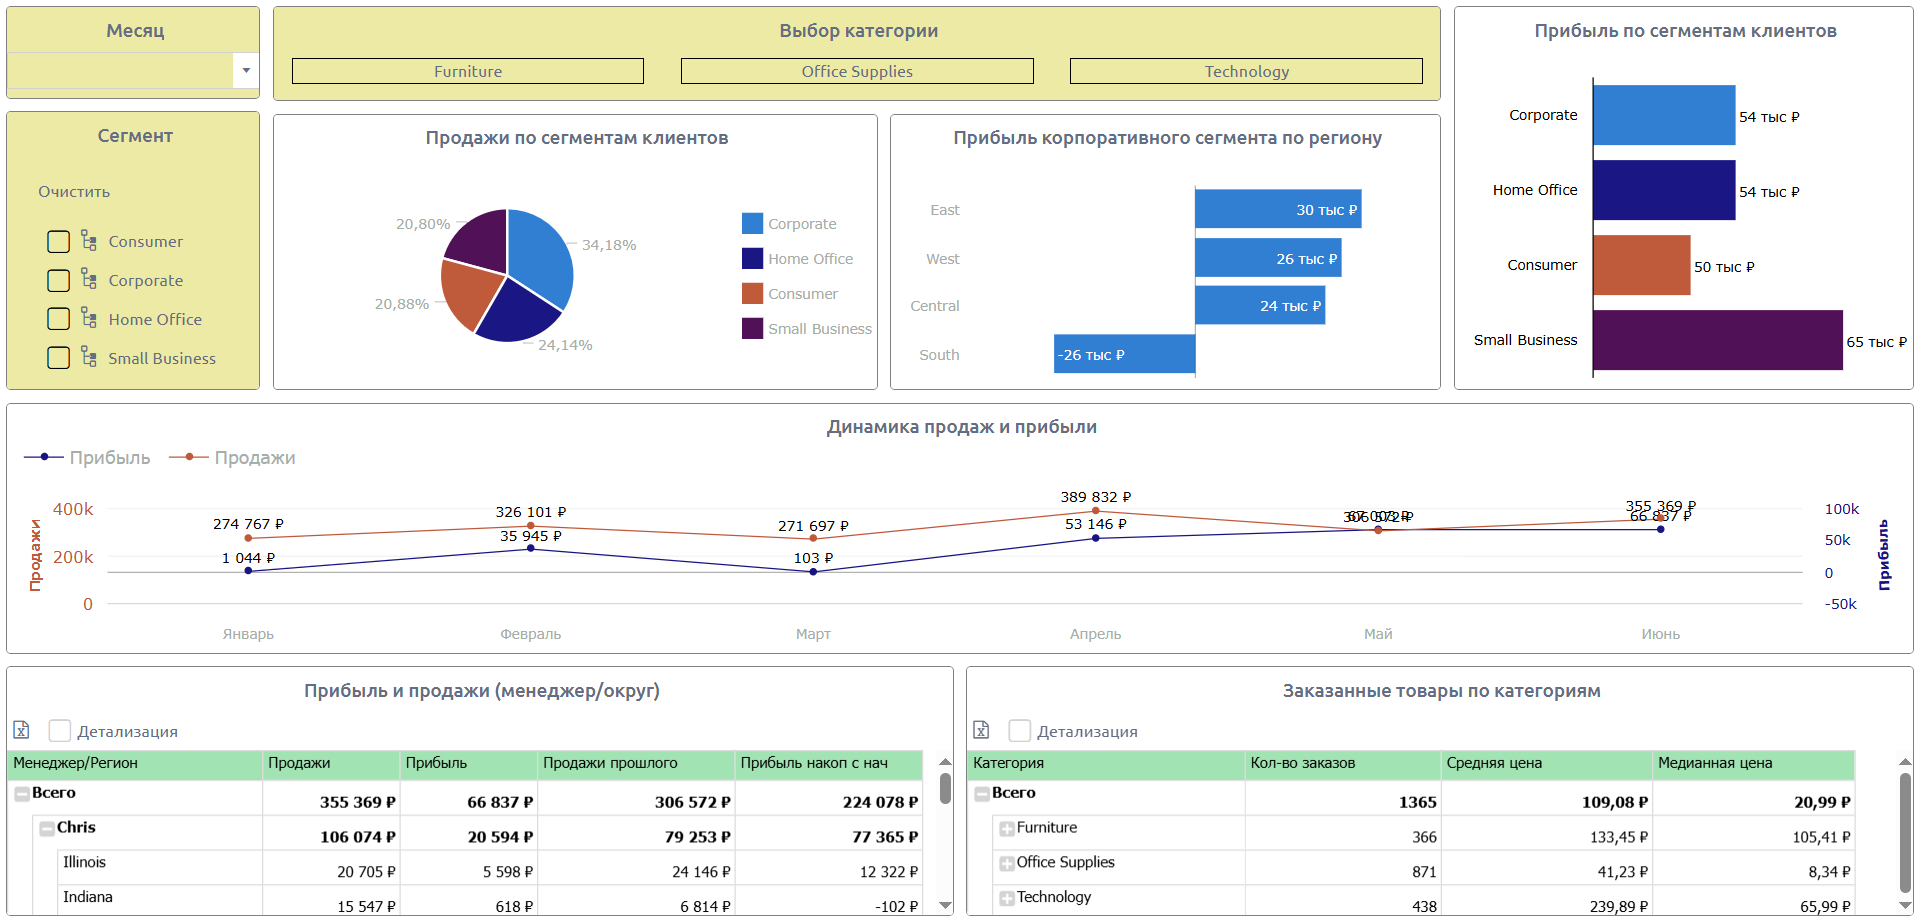
Task: Expand the Technology category row
Action: coord(1007,899)
